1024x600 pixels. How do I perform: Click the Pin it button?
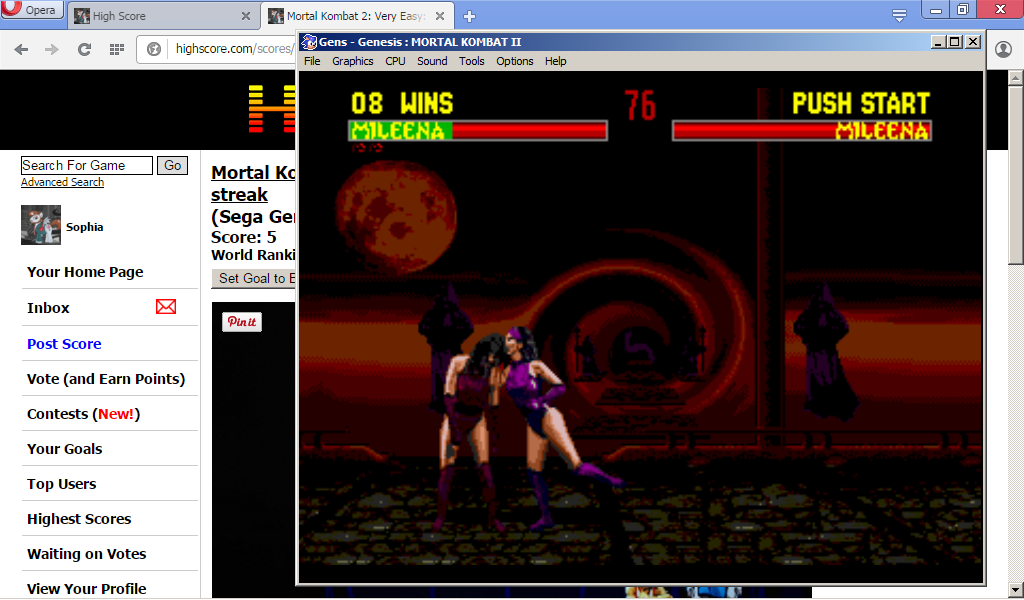241,322
